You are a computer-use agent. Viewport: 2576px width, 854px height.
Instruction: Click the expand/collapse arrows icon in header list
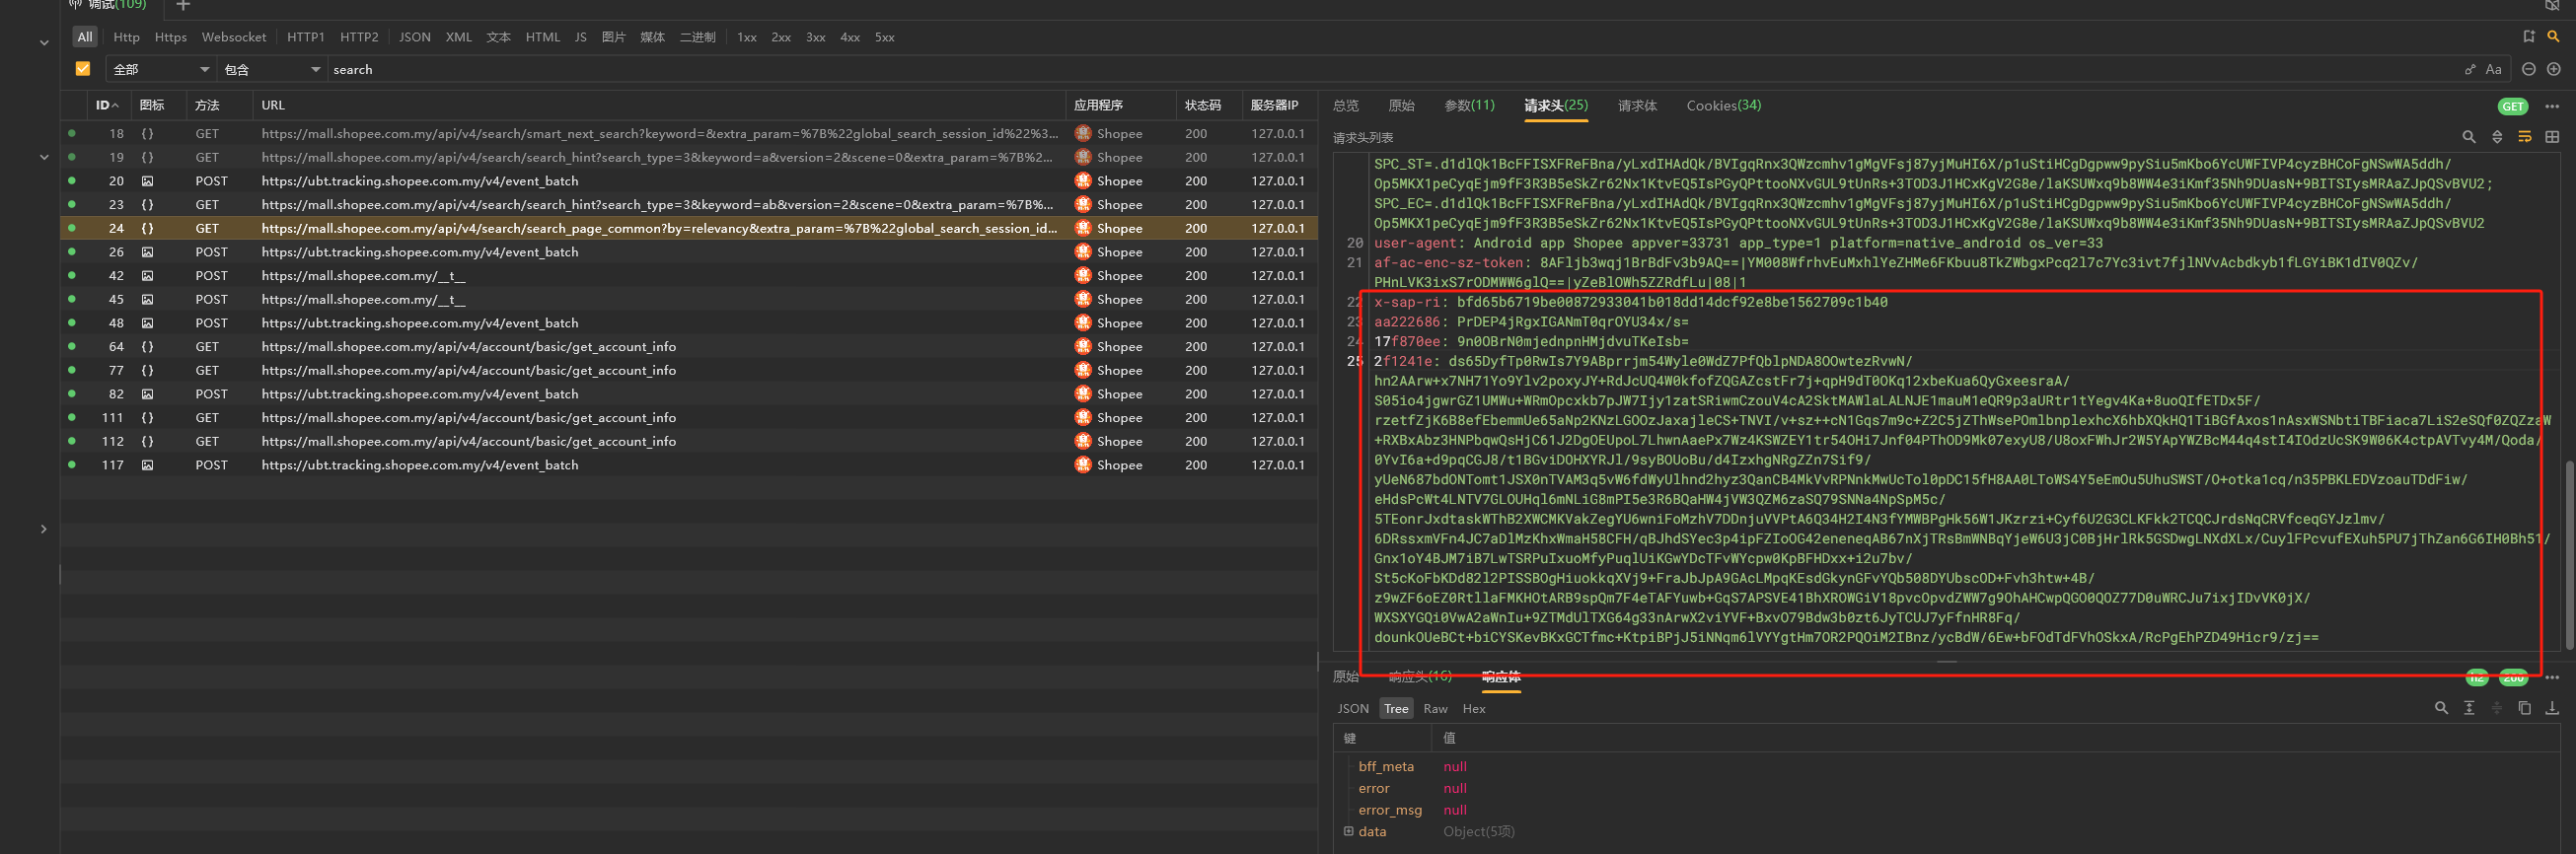2497,137
